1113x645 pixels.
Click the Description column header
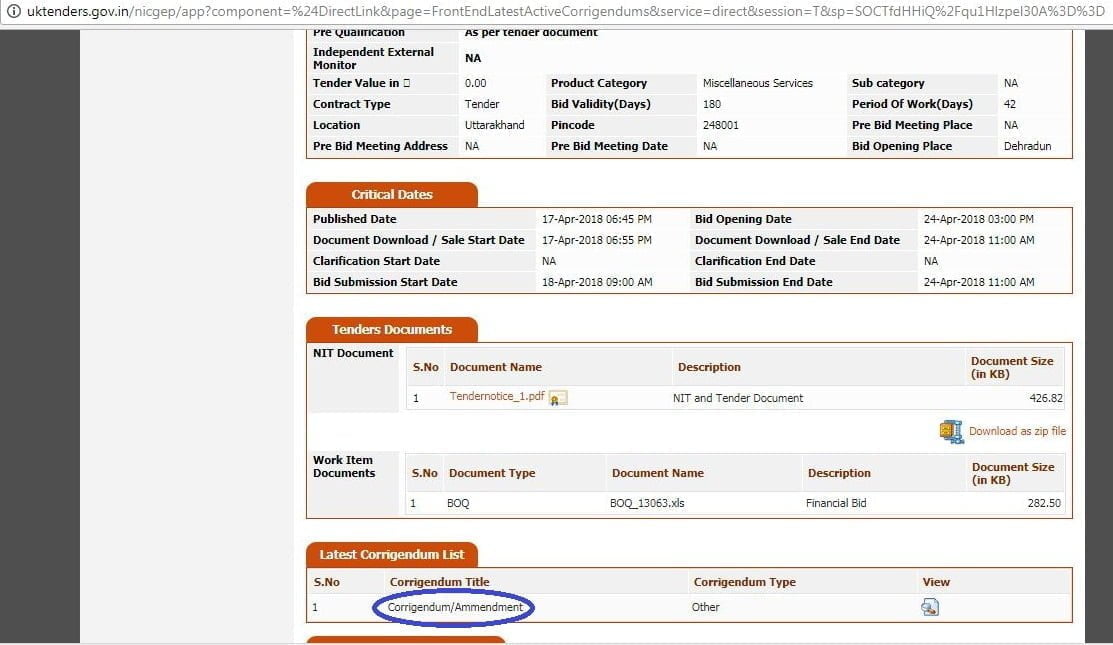pos(709,367)
